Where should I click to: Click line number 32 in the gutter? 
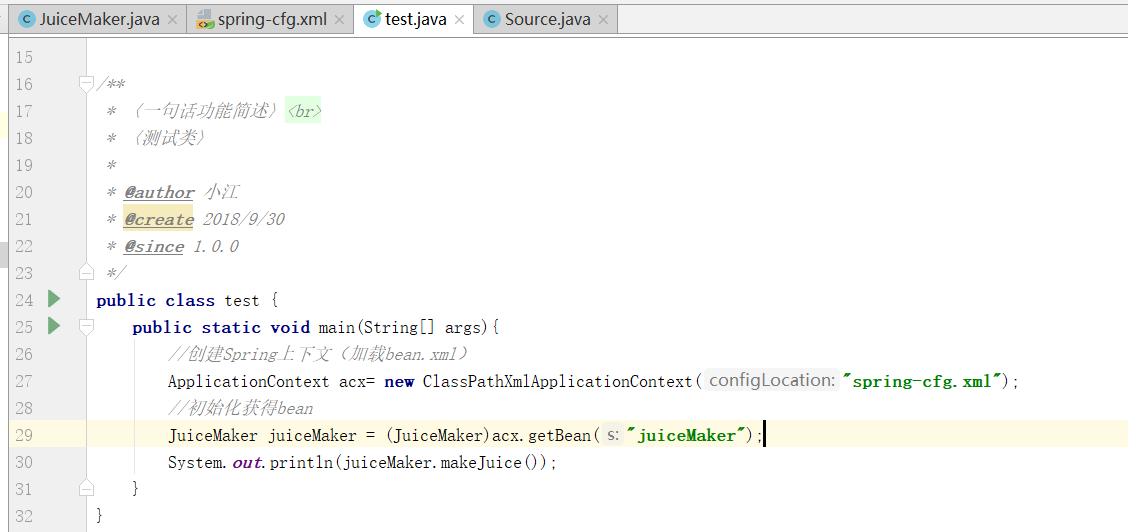click(24, 516)
